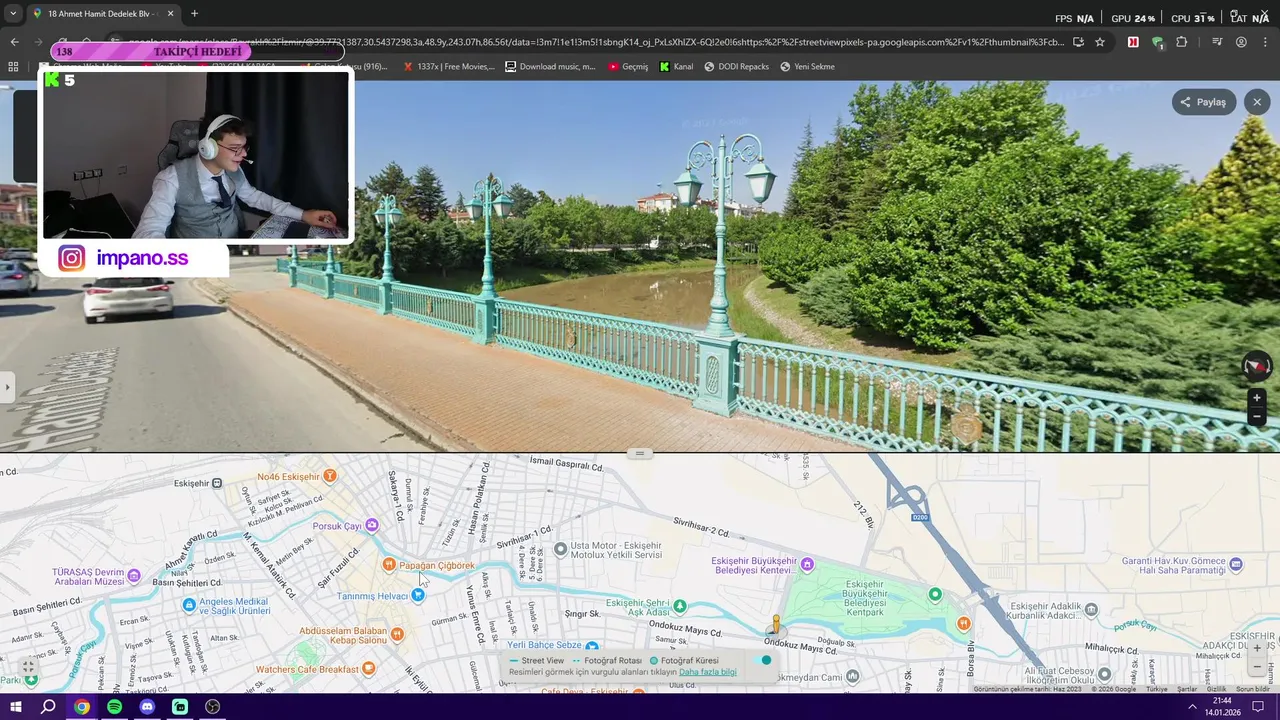
Task: Select the Tanınmış Helvacı shop marker
Action: click(418, 595)
